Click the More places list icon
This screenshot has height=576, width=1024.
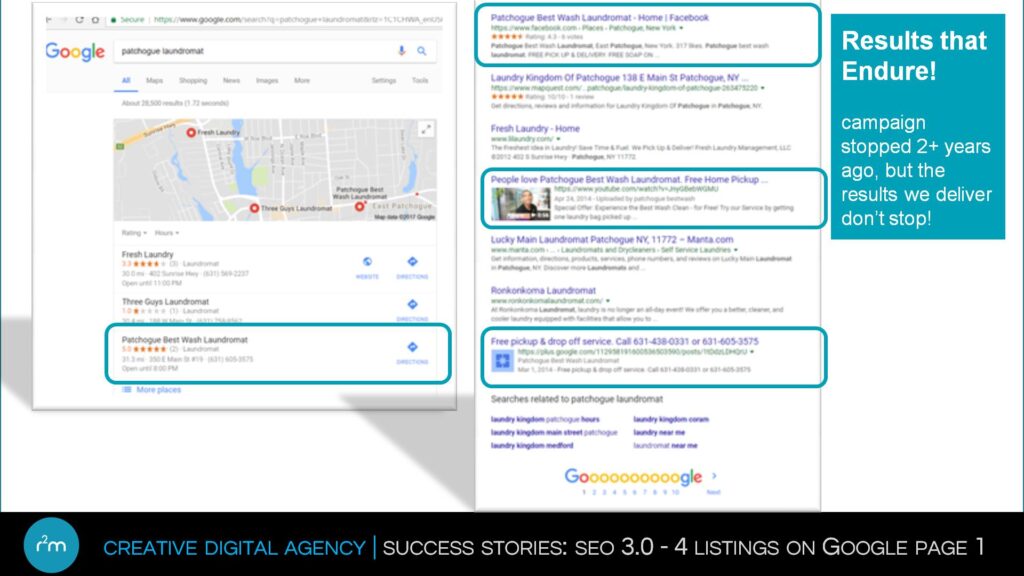tap(127, 390)
